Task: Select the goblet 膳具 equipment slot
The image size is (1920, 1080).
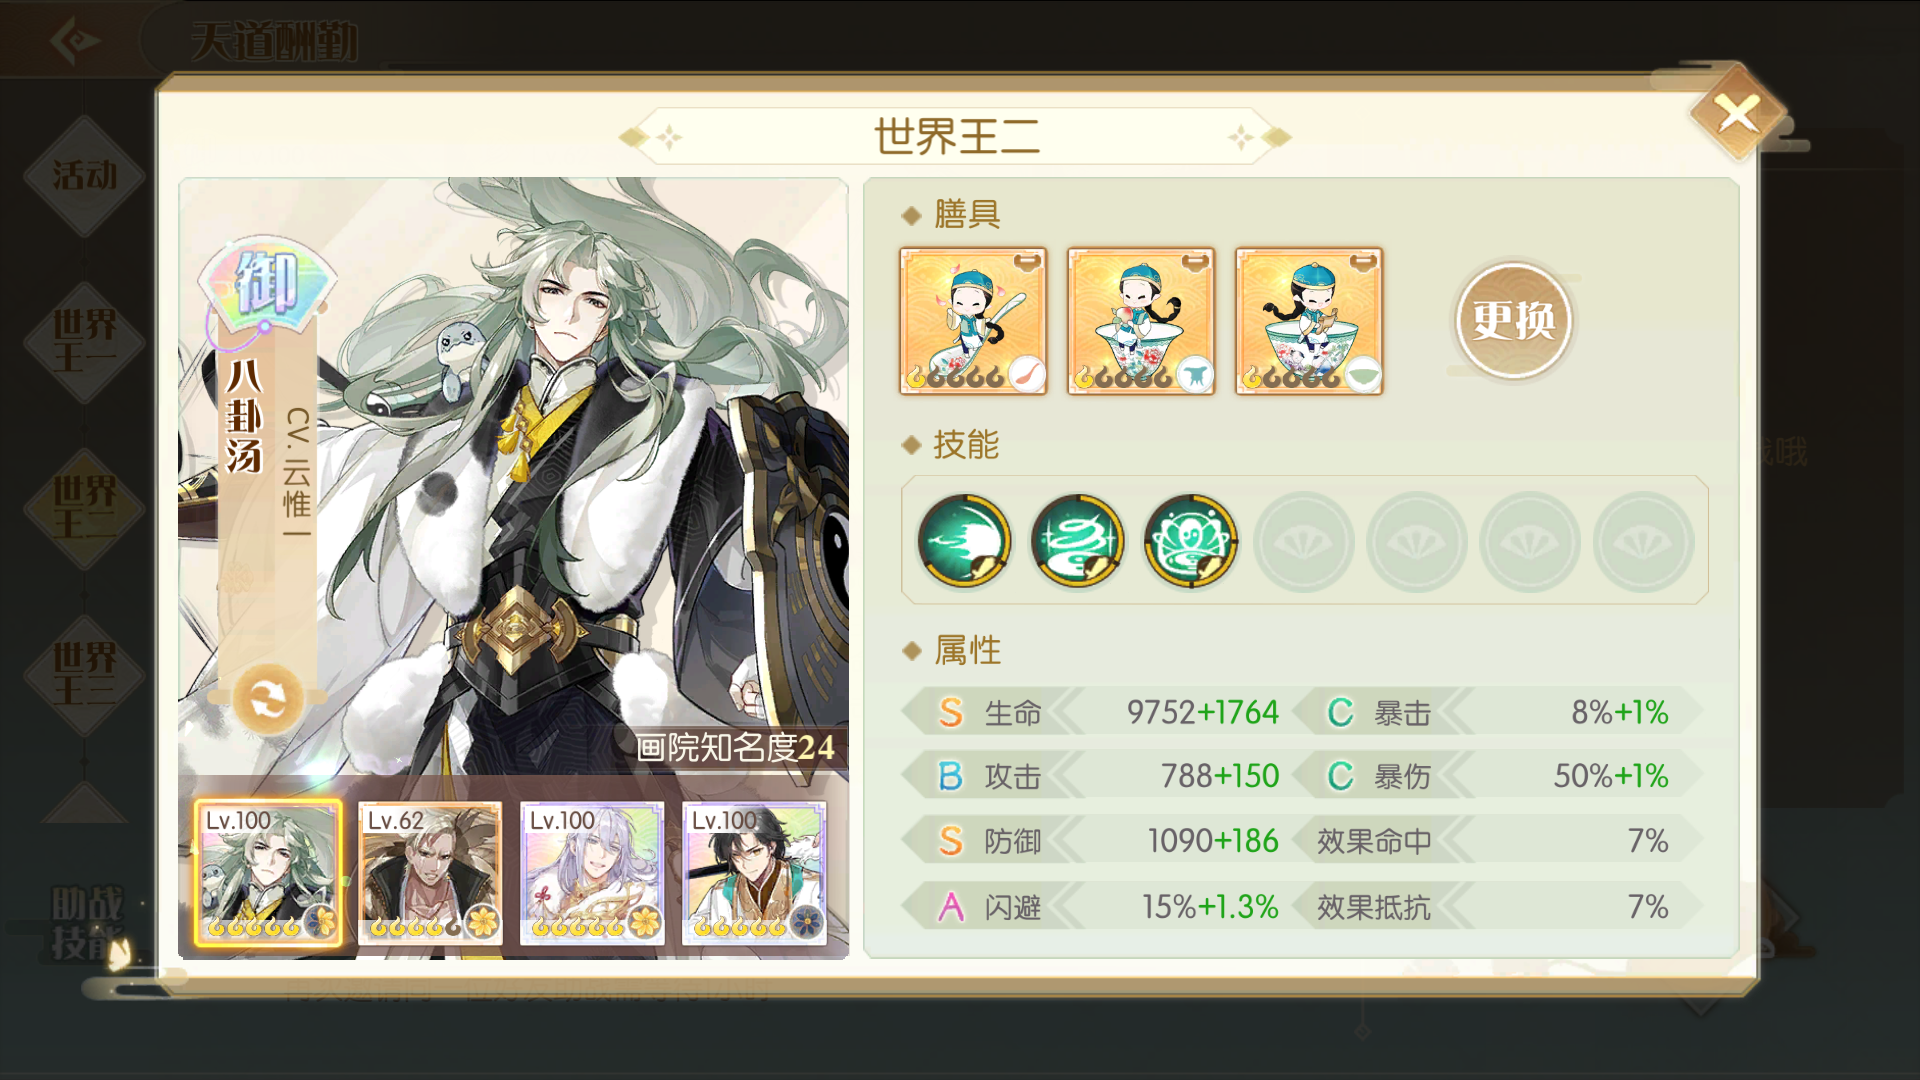Action: point(1141,321)
